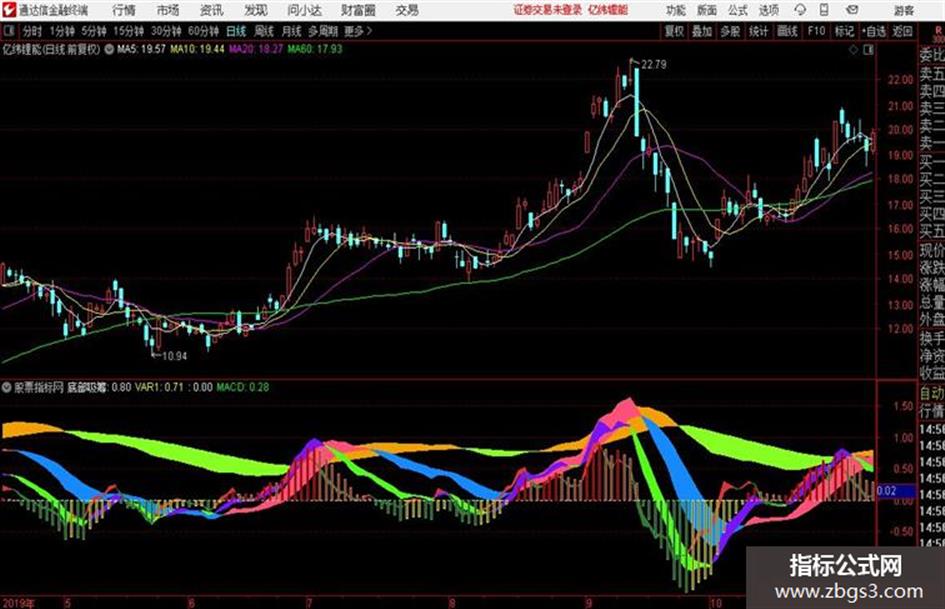
Task: Open the 市场 menu
Action: 168,10
